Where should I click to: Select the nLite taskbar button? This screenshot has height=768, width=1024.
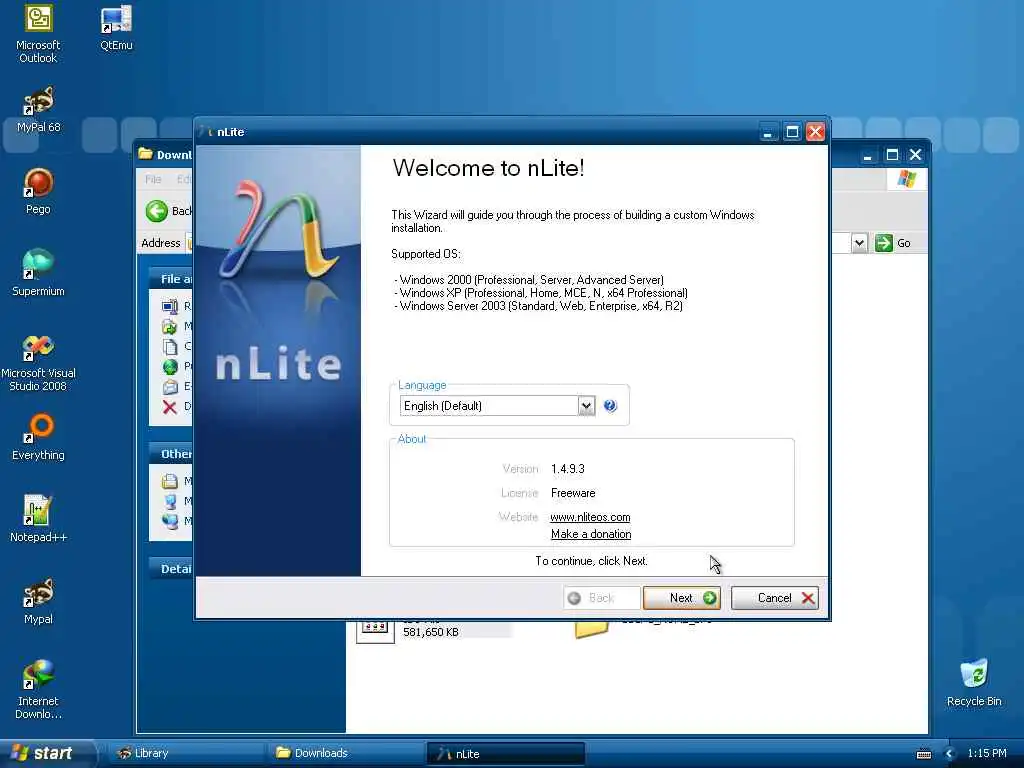click(x=505, y=754)
